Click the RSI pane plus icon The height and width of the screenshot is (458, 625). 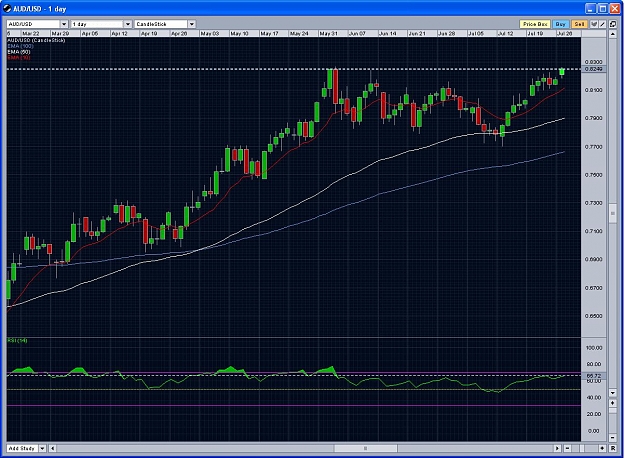[x=613, y=403]
